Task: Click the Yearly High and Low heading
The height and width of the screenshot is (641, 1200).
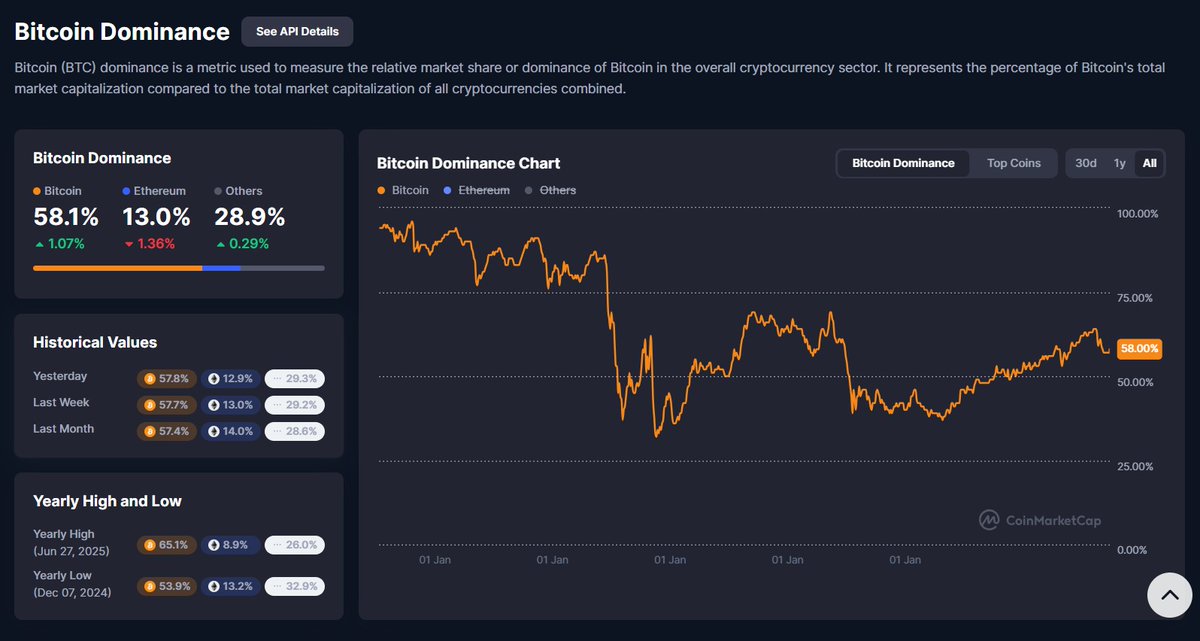Action: (107, 501)
